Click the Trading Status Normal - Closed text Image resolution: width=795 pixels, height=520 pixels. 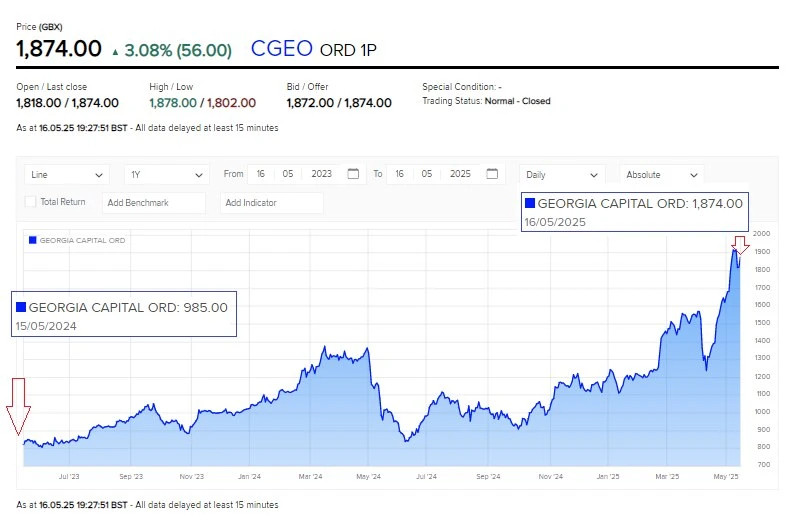tap(486, 101)
